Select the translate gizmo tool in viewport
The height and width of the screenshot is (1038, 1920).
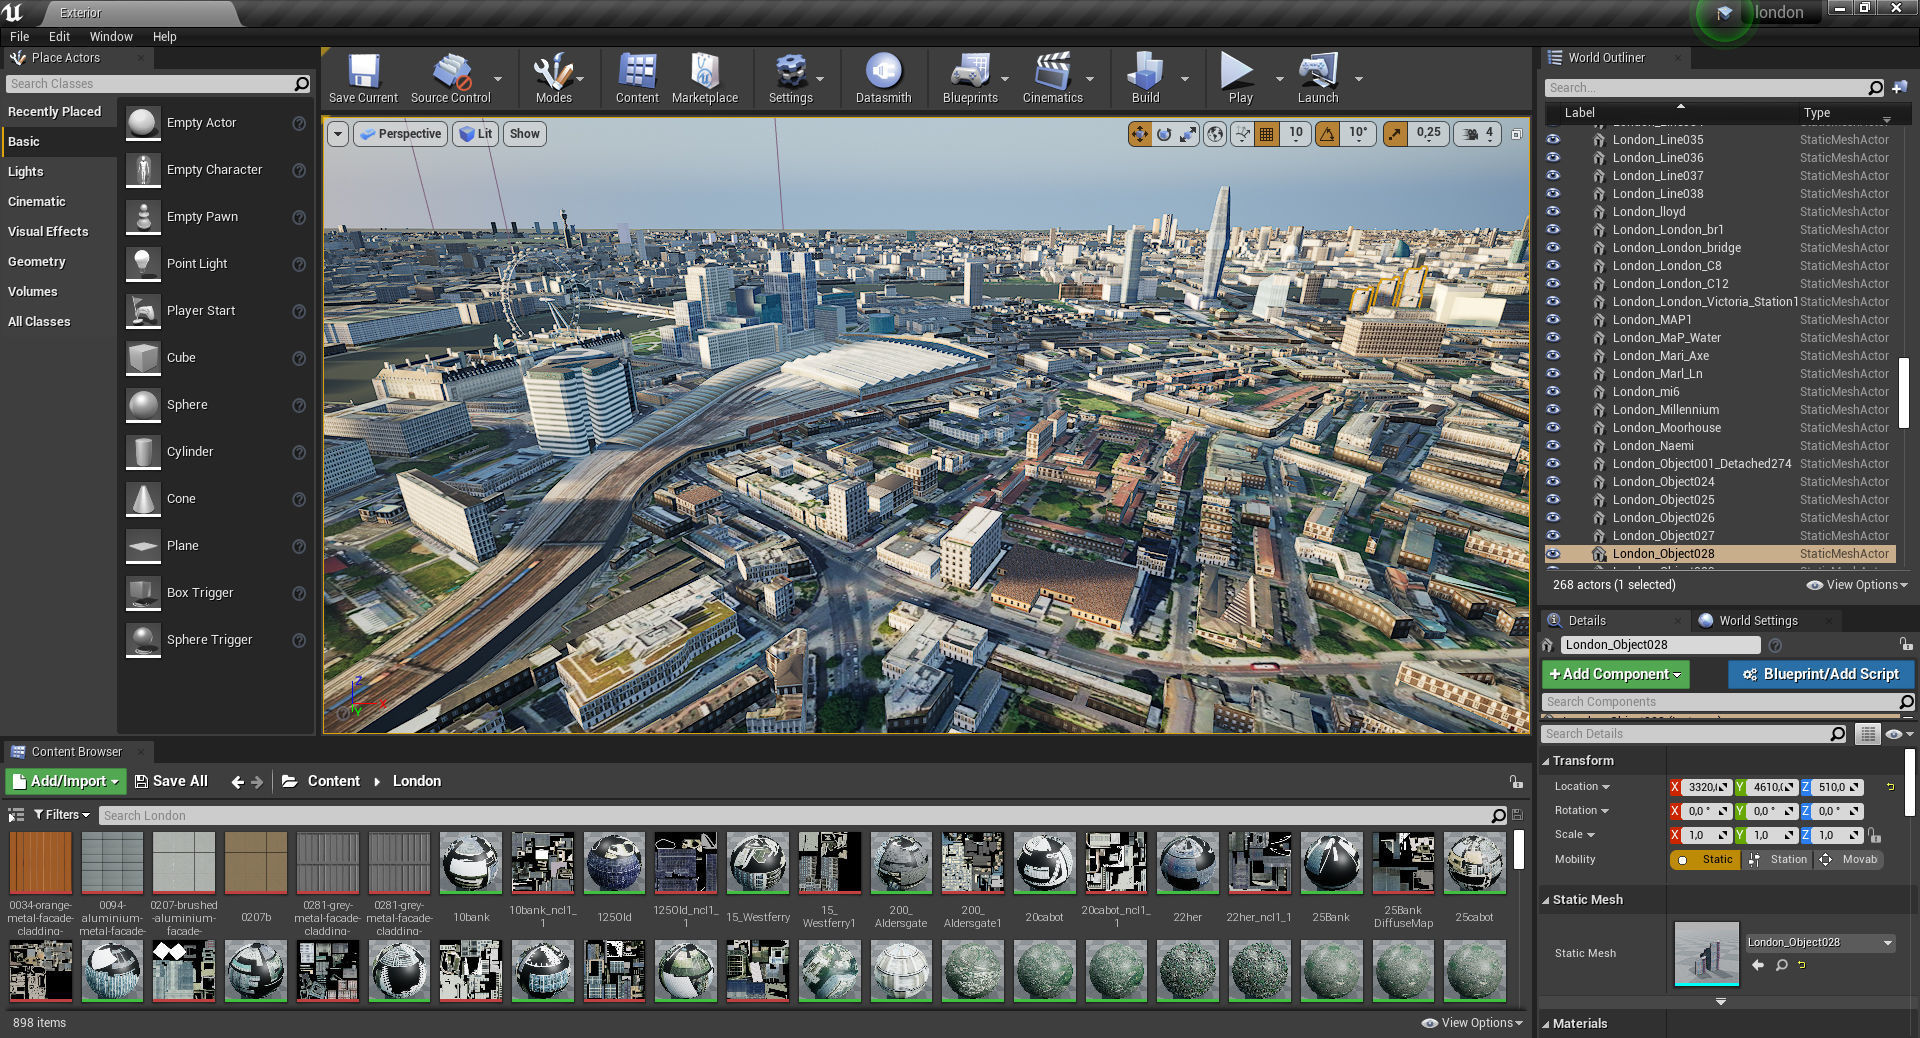click(1140, 134)
